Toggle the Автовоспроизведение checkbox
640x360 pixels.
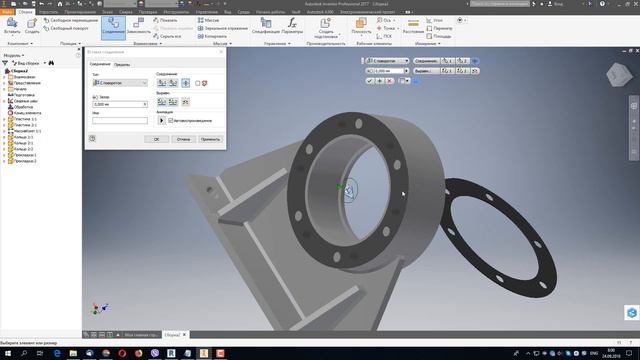click(x=171, y=120)
